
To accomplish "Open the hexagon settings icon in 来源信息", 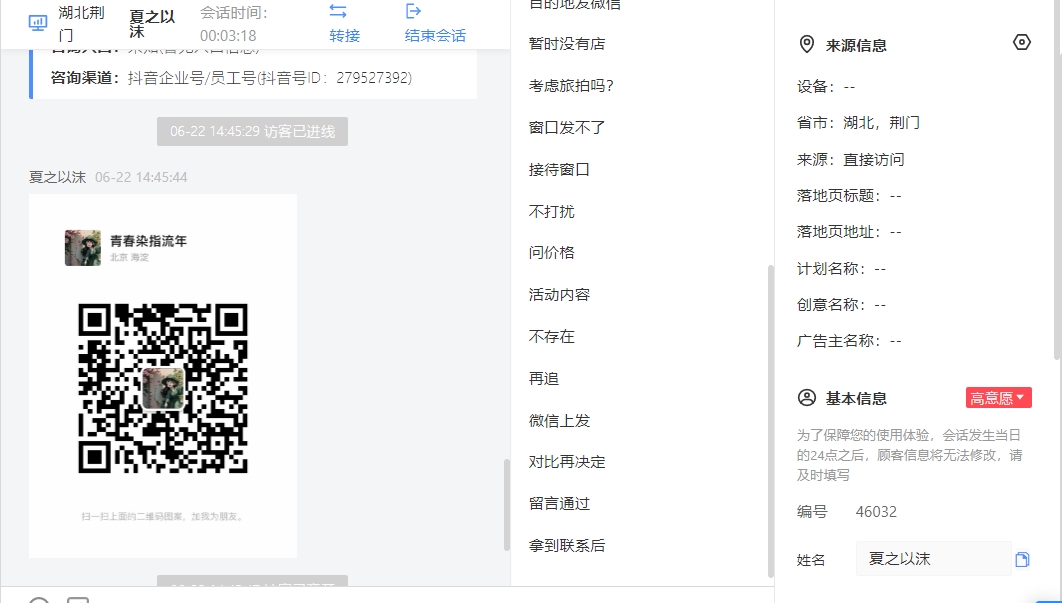I will tap(1021, 43).
